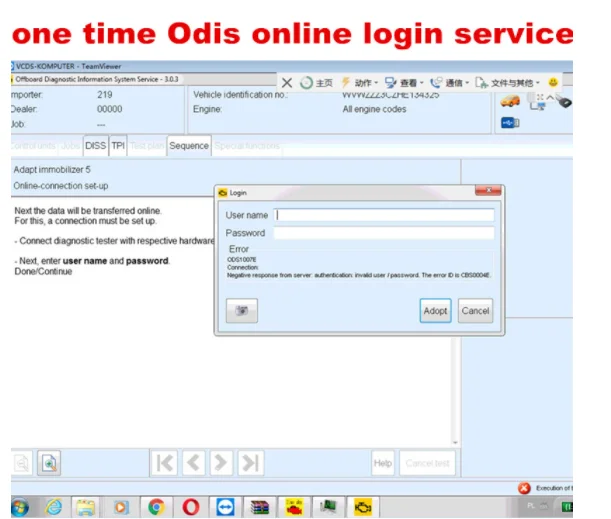Close the Login dialog with red X

coord(488,190)
